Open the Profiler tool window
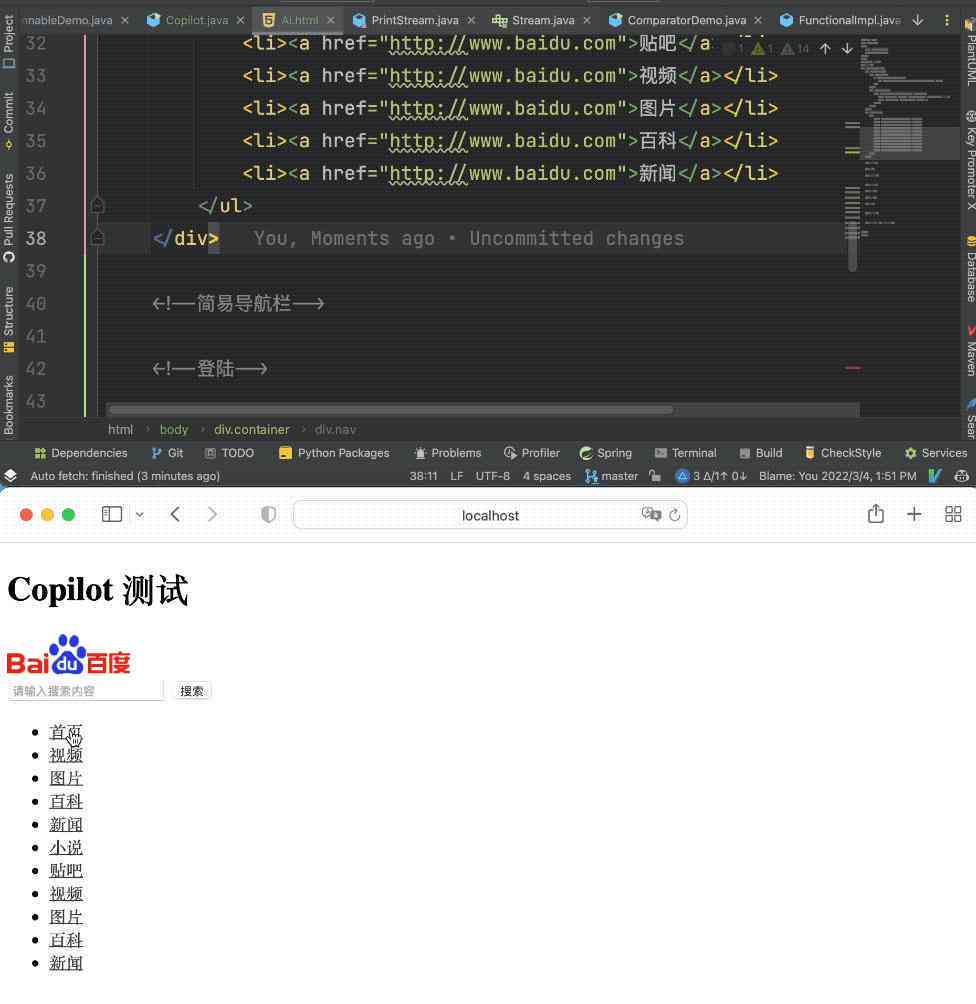Screen dimensions: 976x1004 pyautogui.click(x=532, y=453)
